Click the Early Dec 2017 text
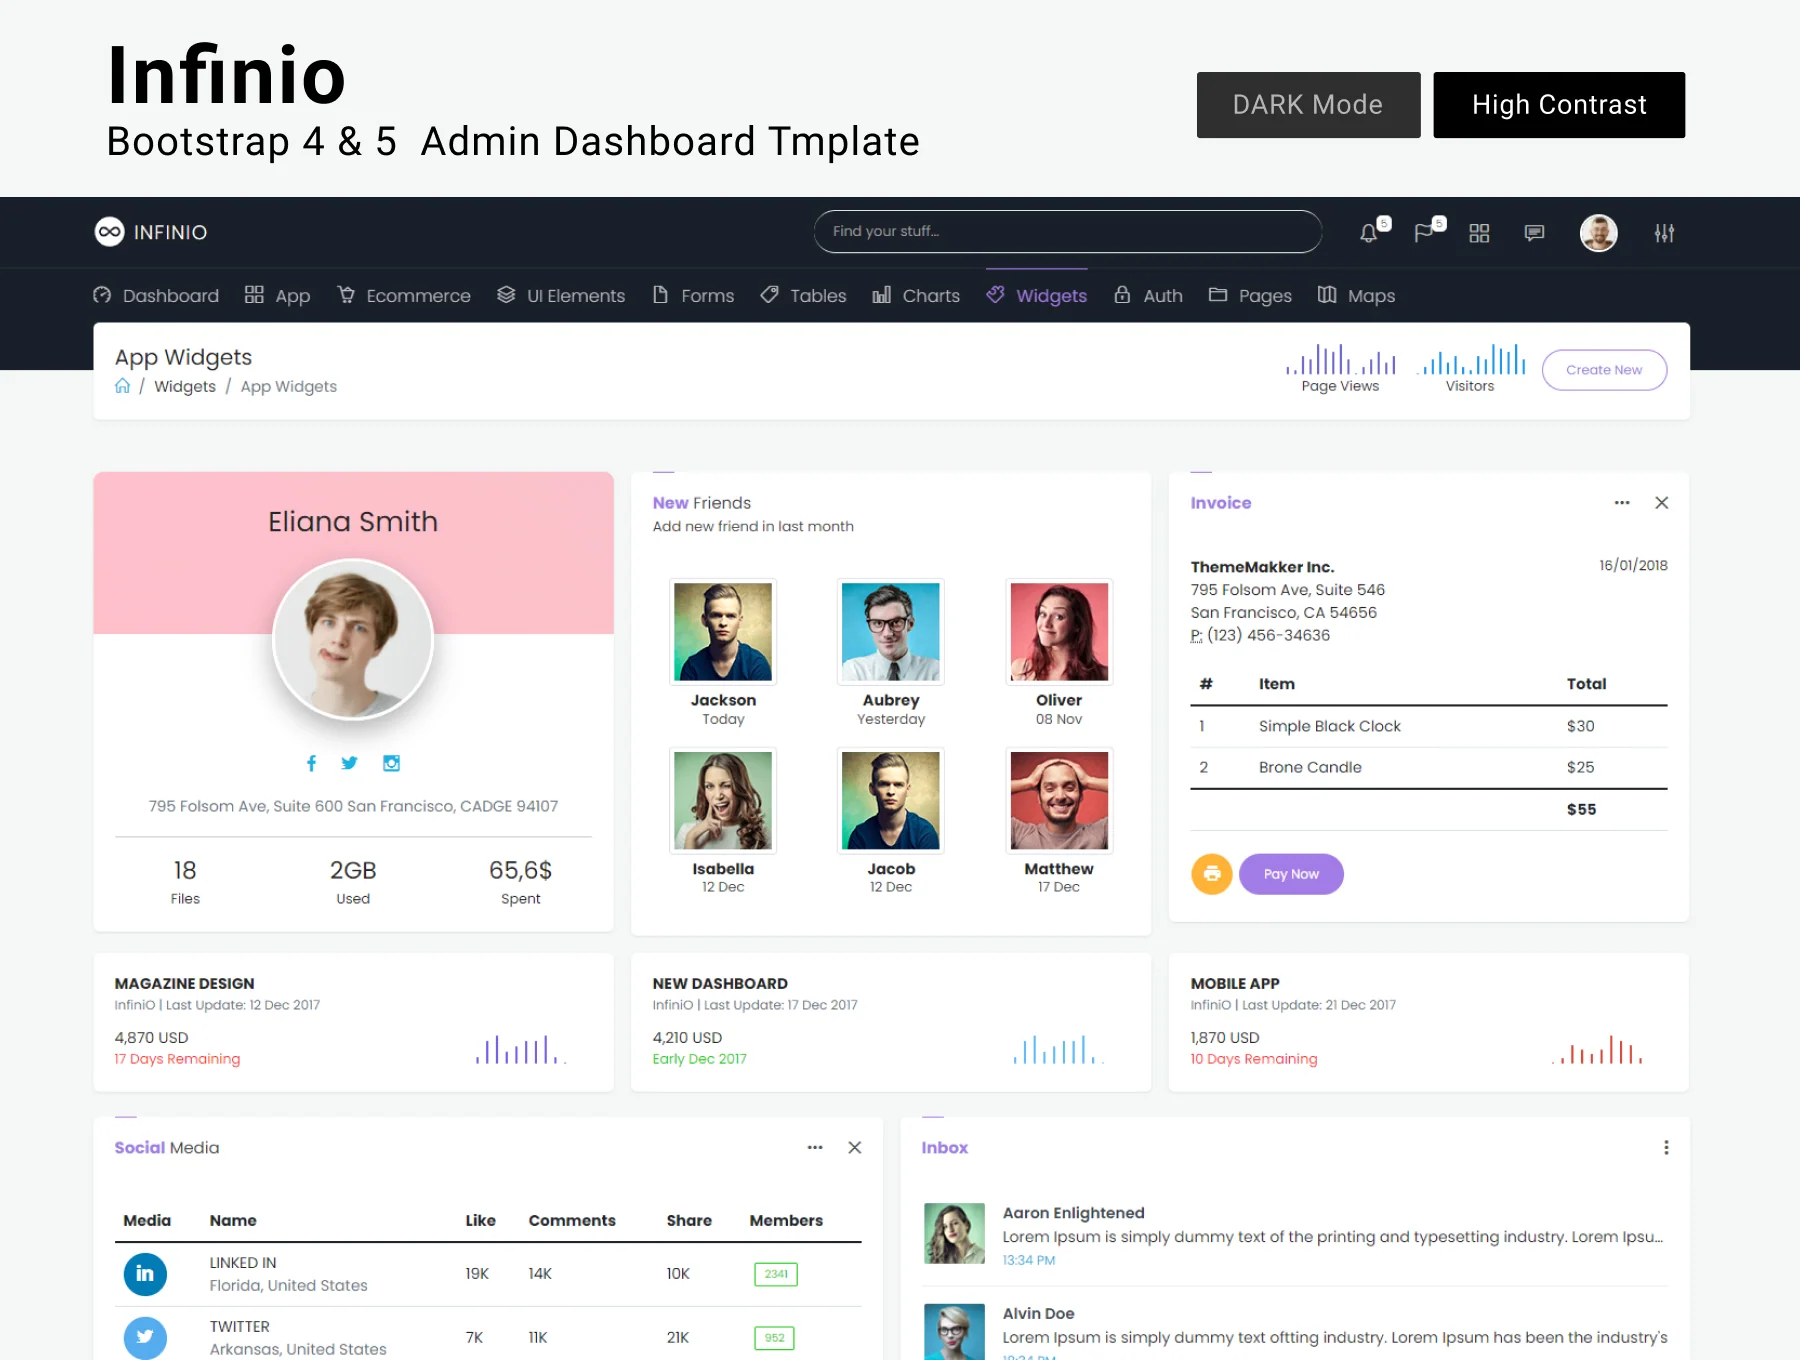Screen dimensions: 1800x1360 coord(700,1059)
